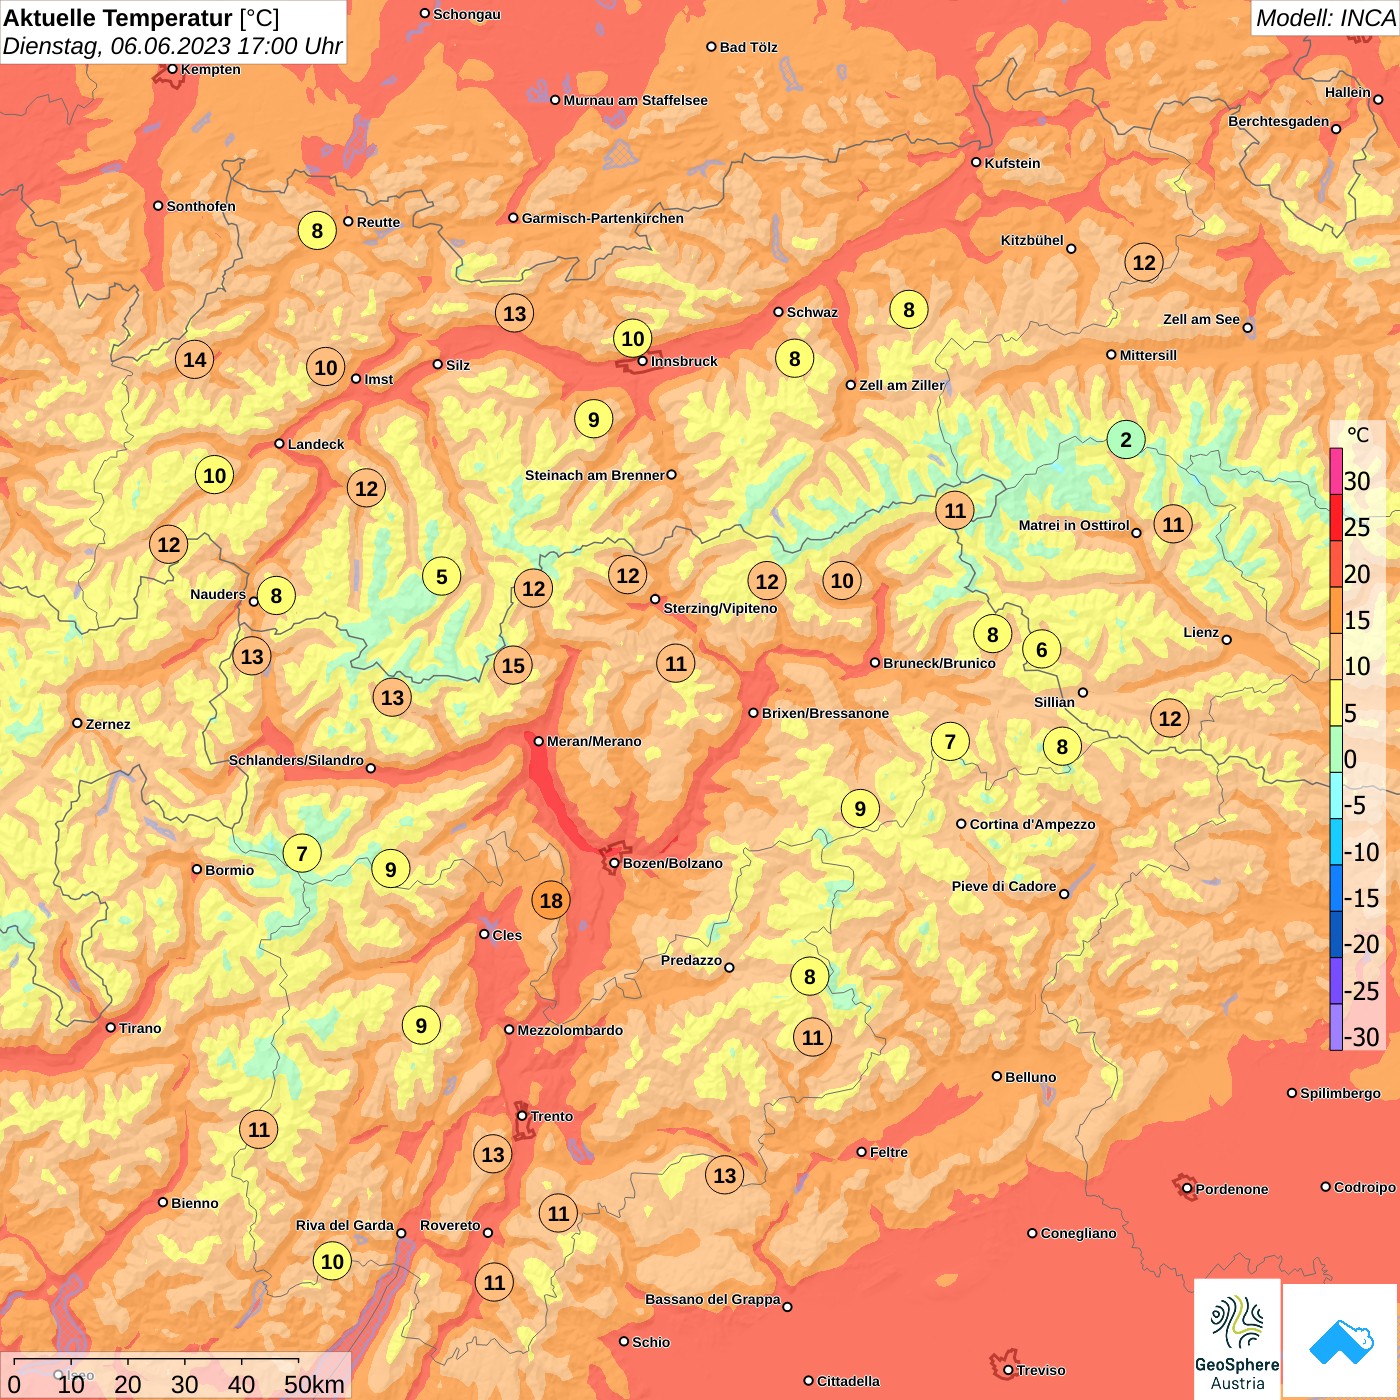
Task: Click the -30 value on the temperature legend
Action: (1361, 1037)
